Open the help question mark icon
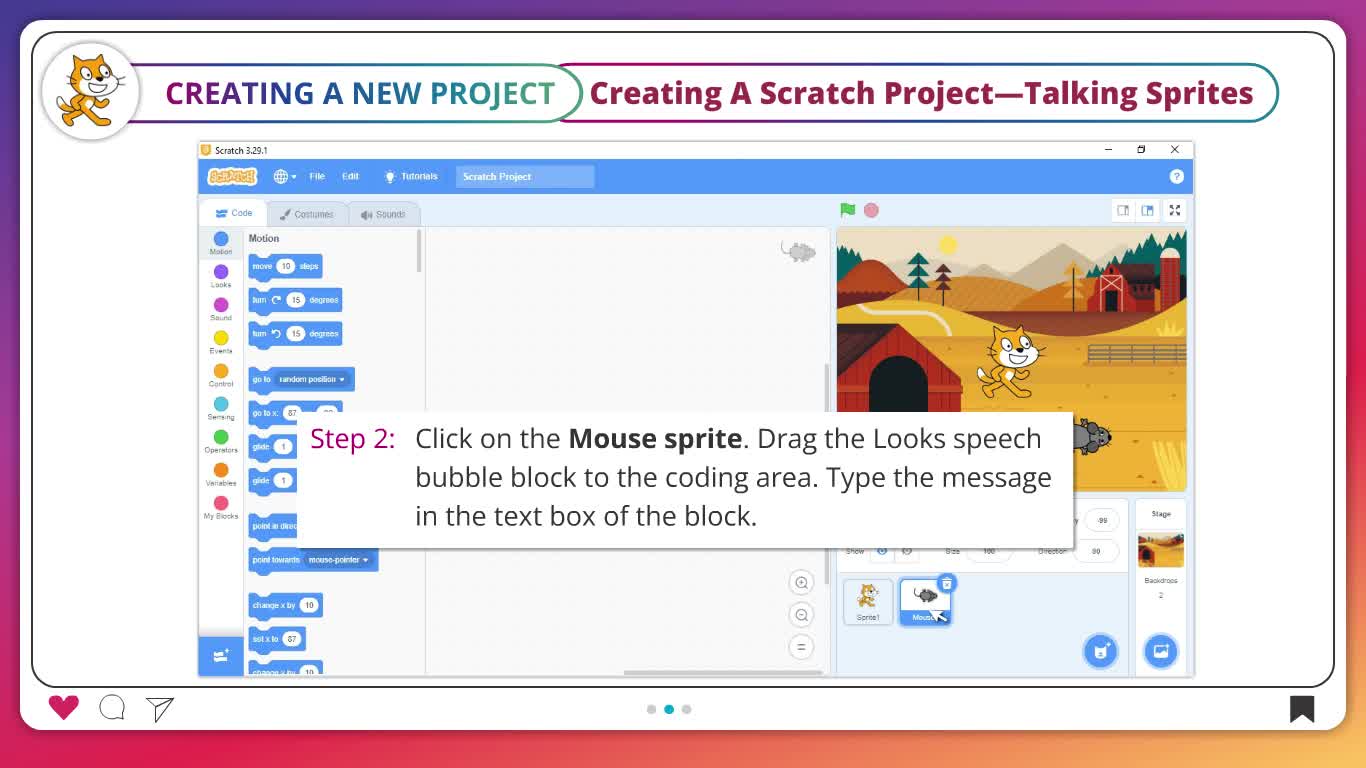The width and height of the screenshot is (1366, 768). coord(1176,177)
